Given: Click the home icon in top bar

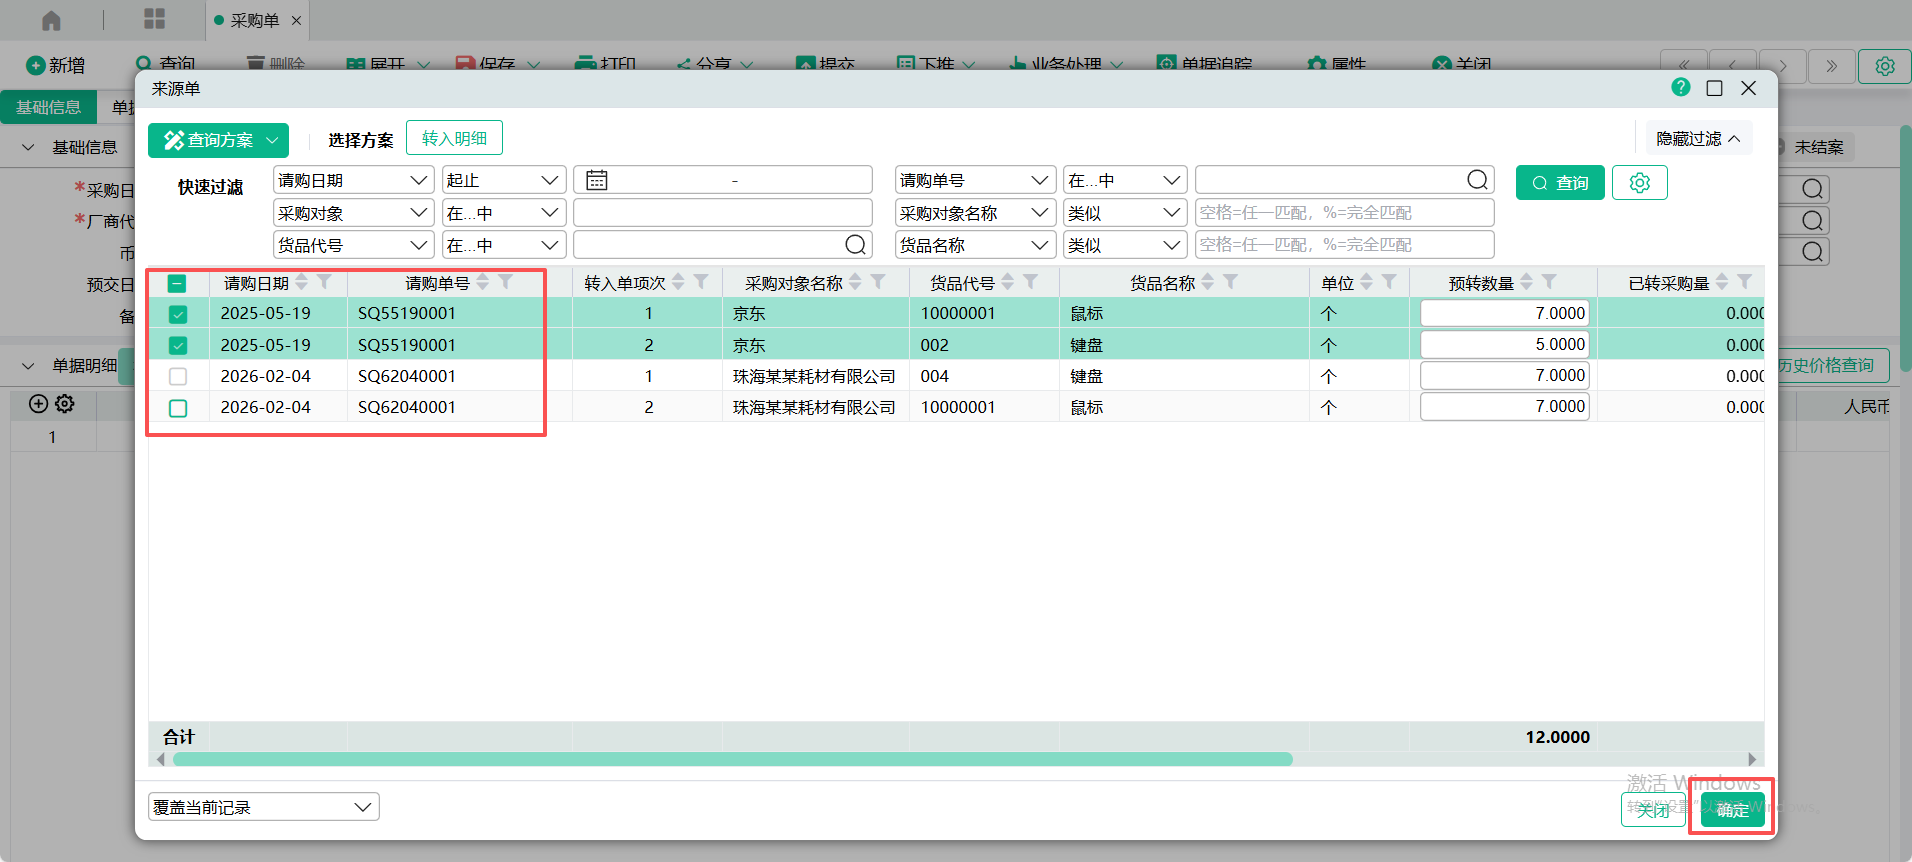Looking at the screenshot, I should click(x=51, y=20).
